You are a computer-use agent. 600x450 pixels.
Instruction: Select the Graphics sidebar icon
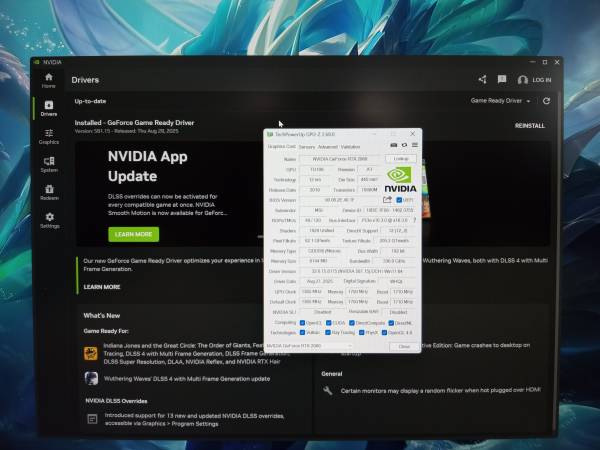coord(48,135)
